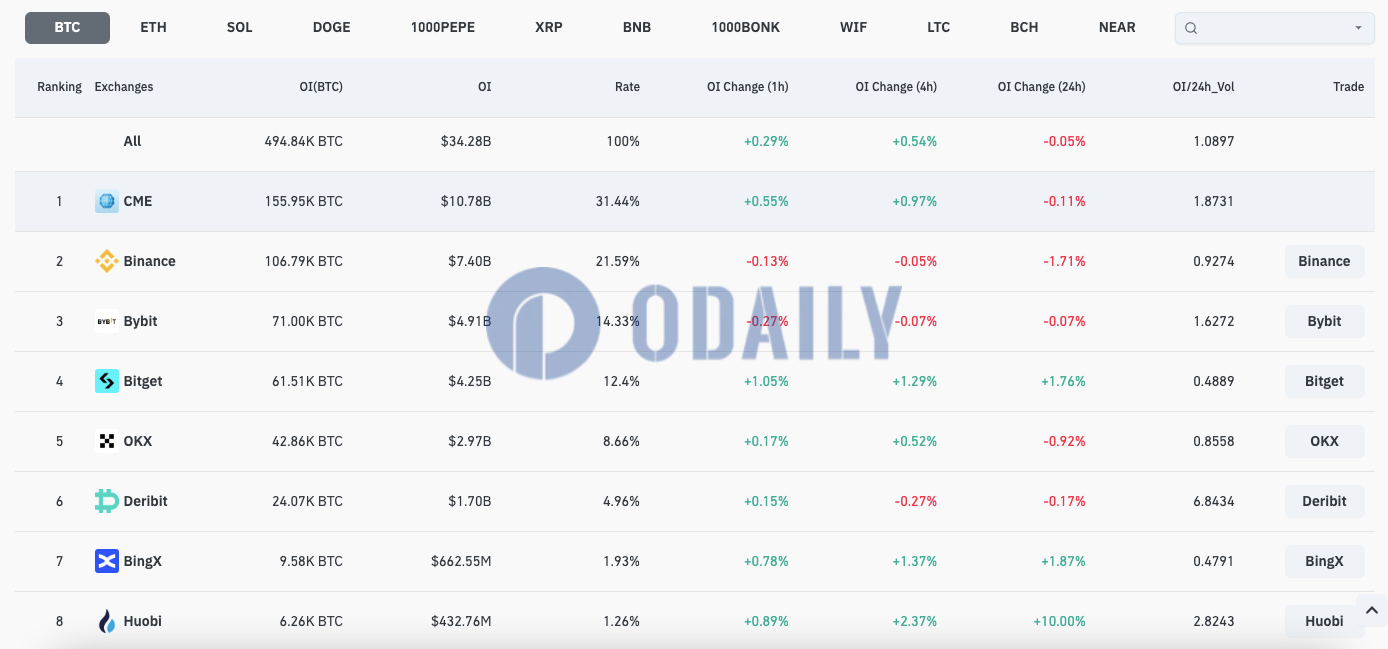Click the OI Change (1h) column header
Viewport: 1388px width, 649px height.
click(748, 87)
